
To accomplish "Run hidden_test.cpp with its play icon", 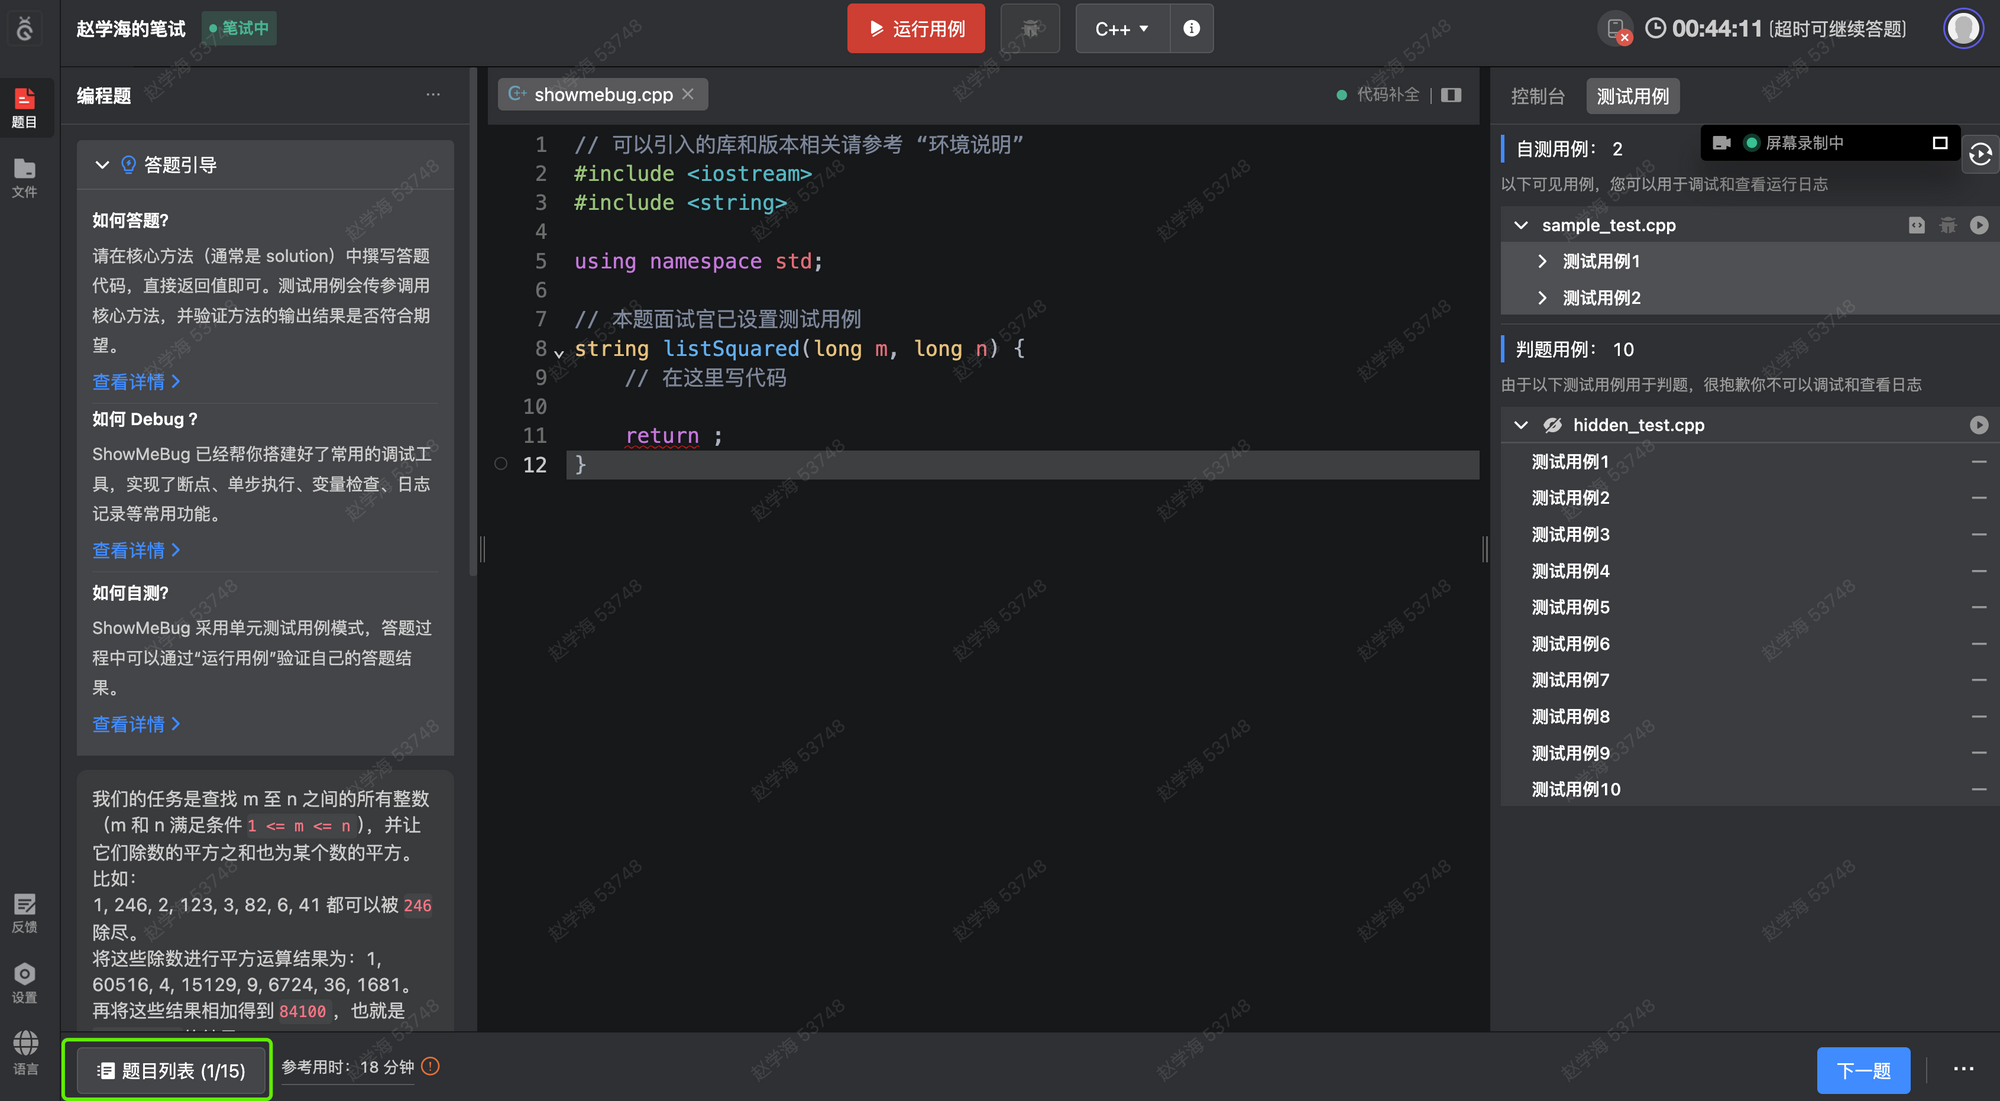I will click(1978, 425).
